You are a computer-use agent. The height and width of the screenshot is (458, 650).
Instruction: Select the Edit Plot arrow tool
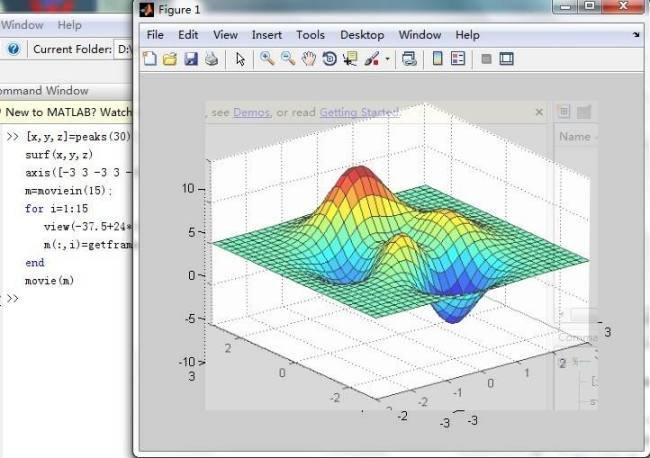tap(240, 59)
